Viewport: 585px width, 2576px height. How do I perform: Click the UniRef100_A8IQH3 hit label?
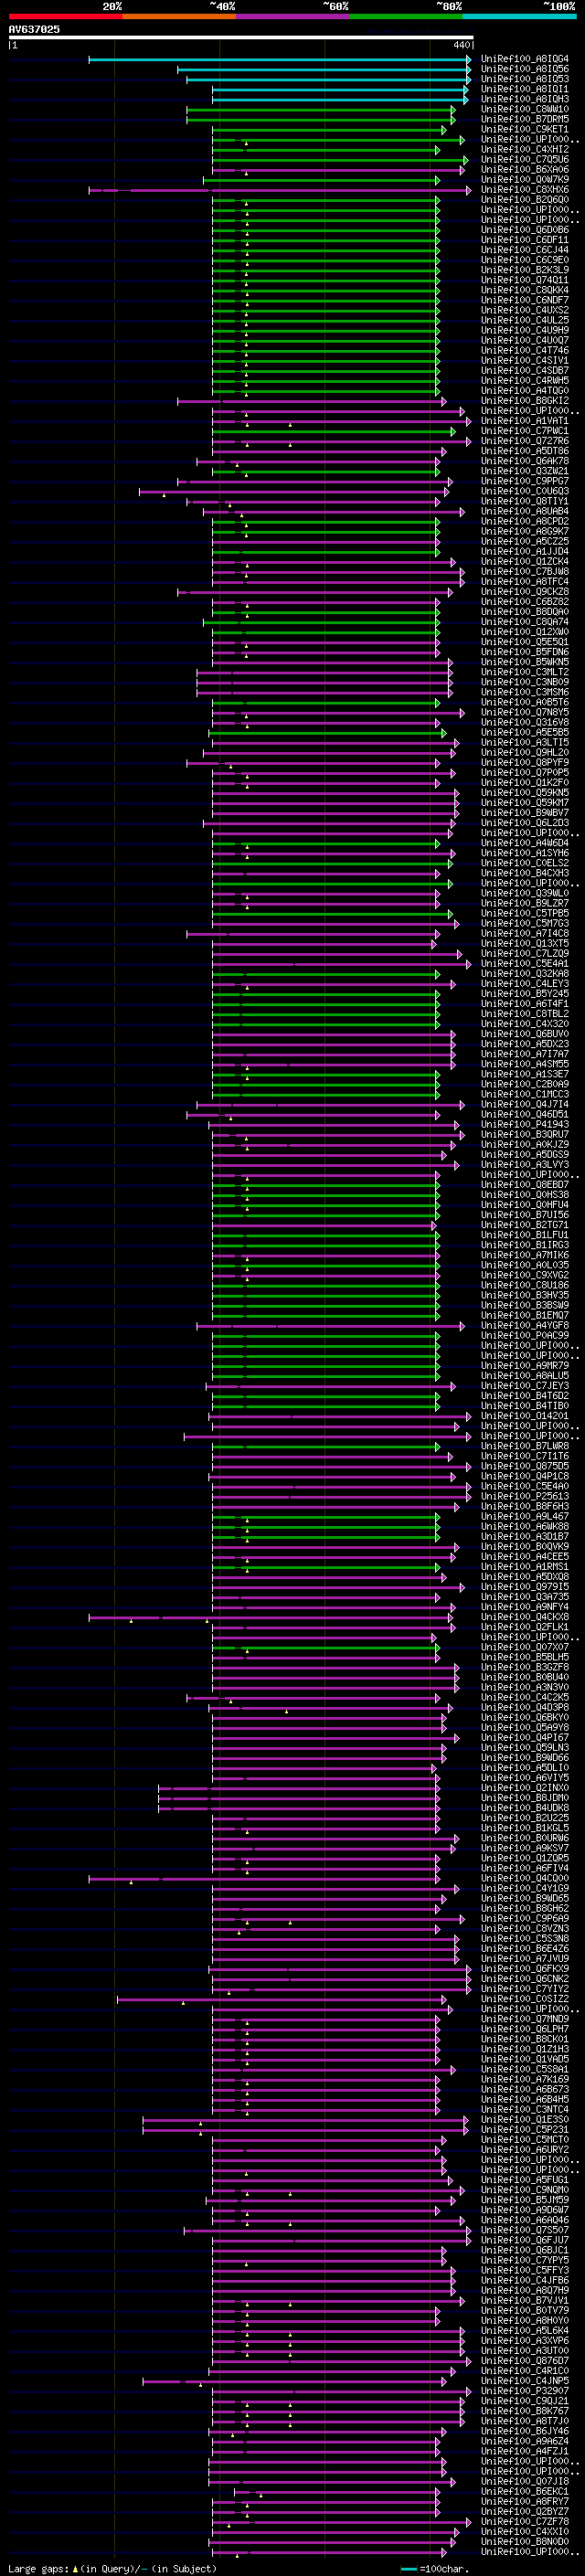[x=525, y=99]
